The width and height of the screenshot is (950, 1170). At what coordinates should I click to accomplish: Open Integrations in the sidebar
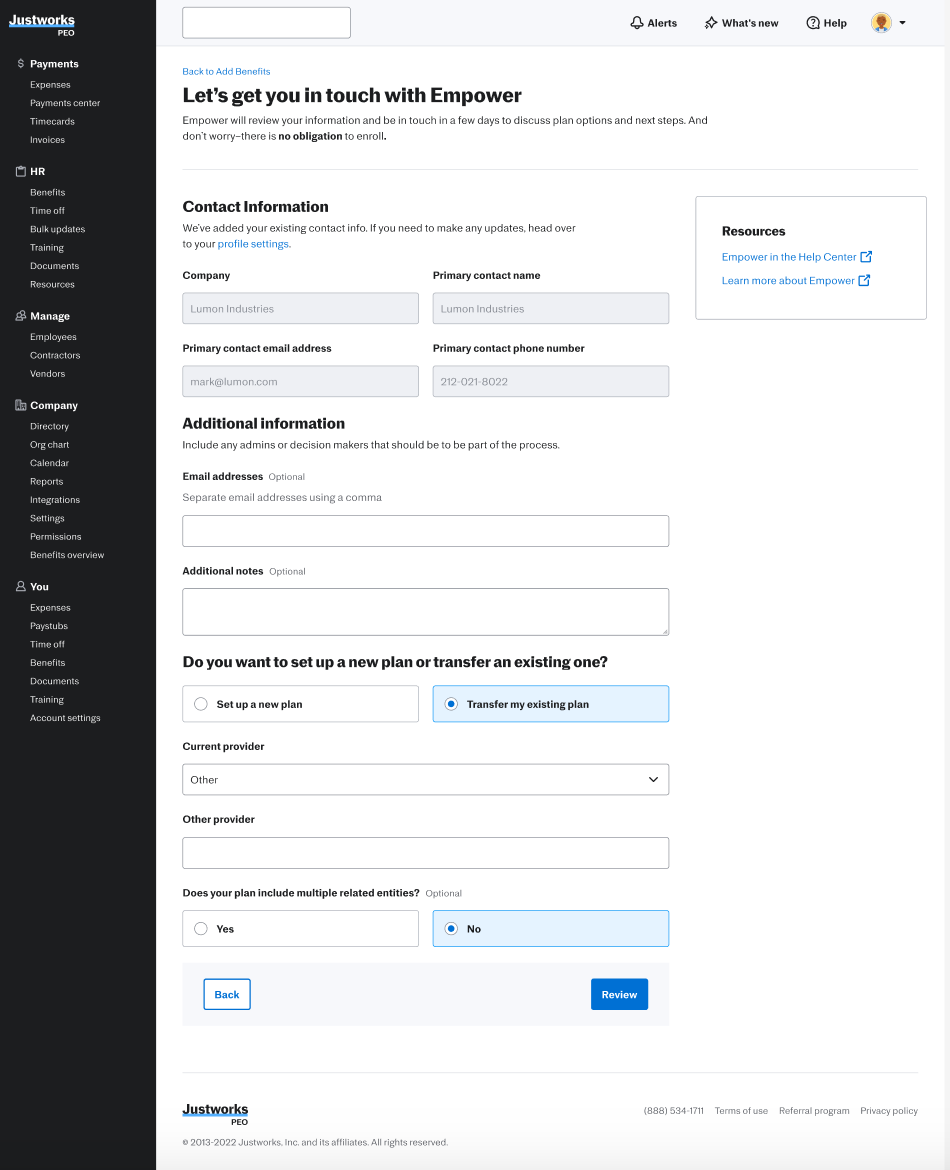coord(54,500)
